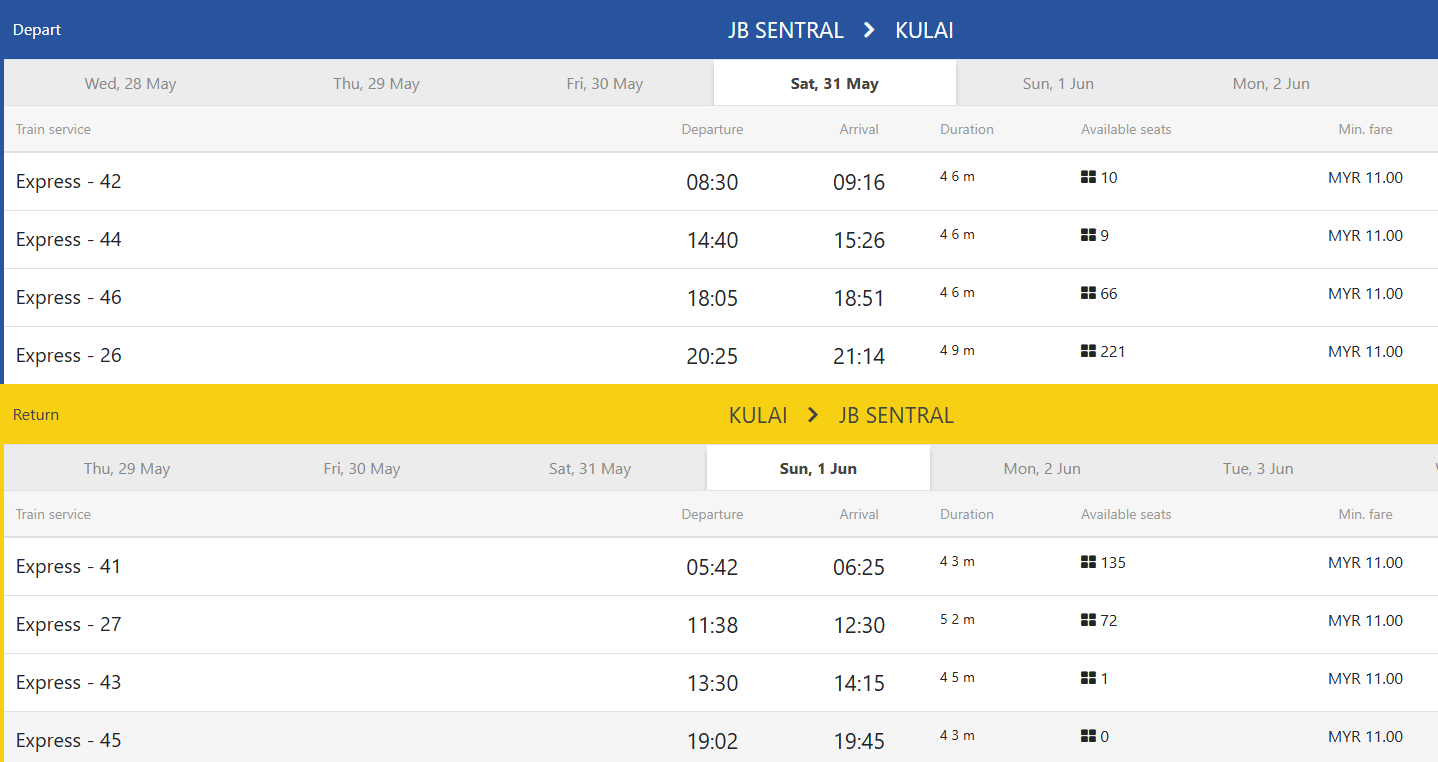Click seat icon for Express - 27
The height and width of the screenshot is (762, 1438).
(1089, 621)
